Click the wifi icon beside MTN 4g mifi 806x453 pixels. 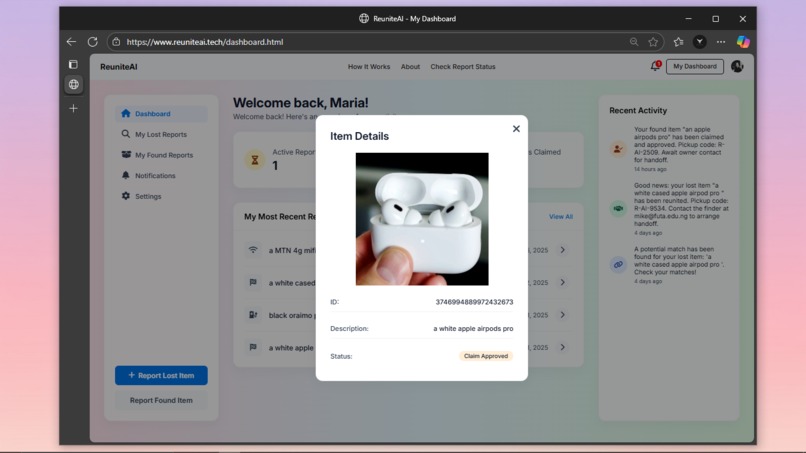coord(253,250)
